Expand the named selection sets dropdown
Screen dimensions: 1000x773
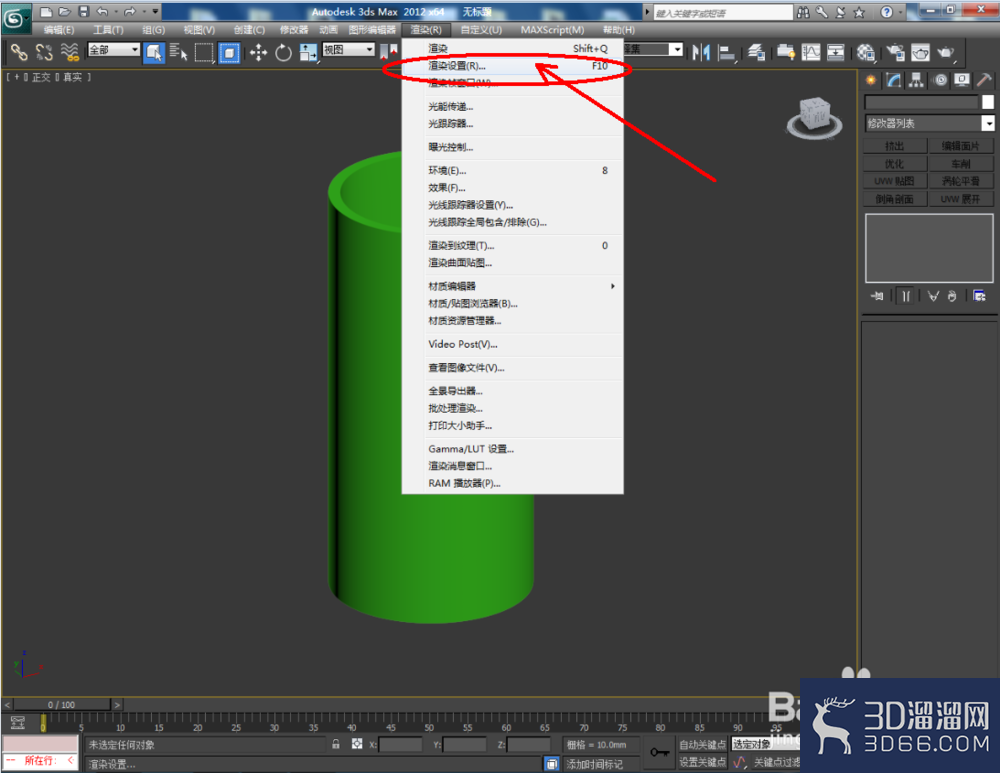(x=677, y=49)
